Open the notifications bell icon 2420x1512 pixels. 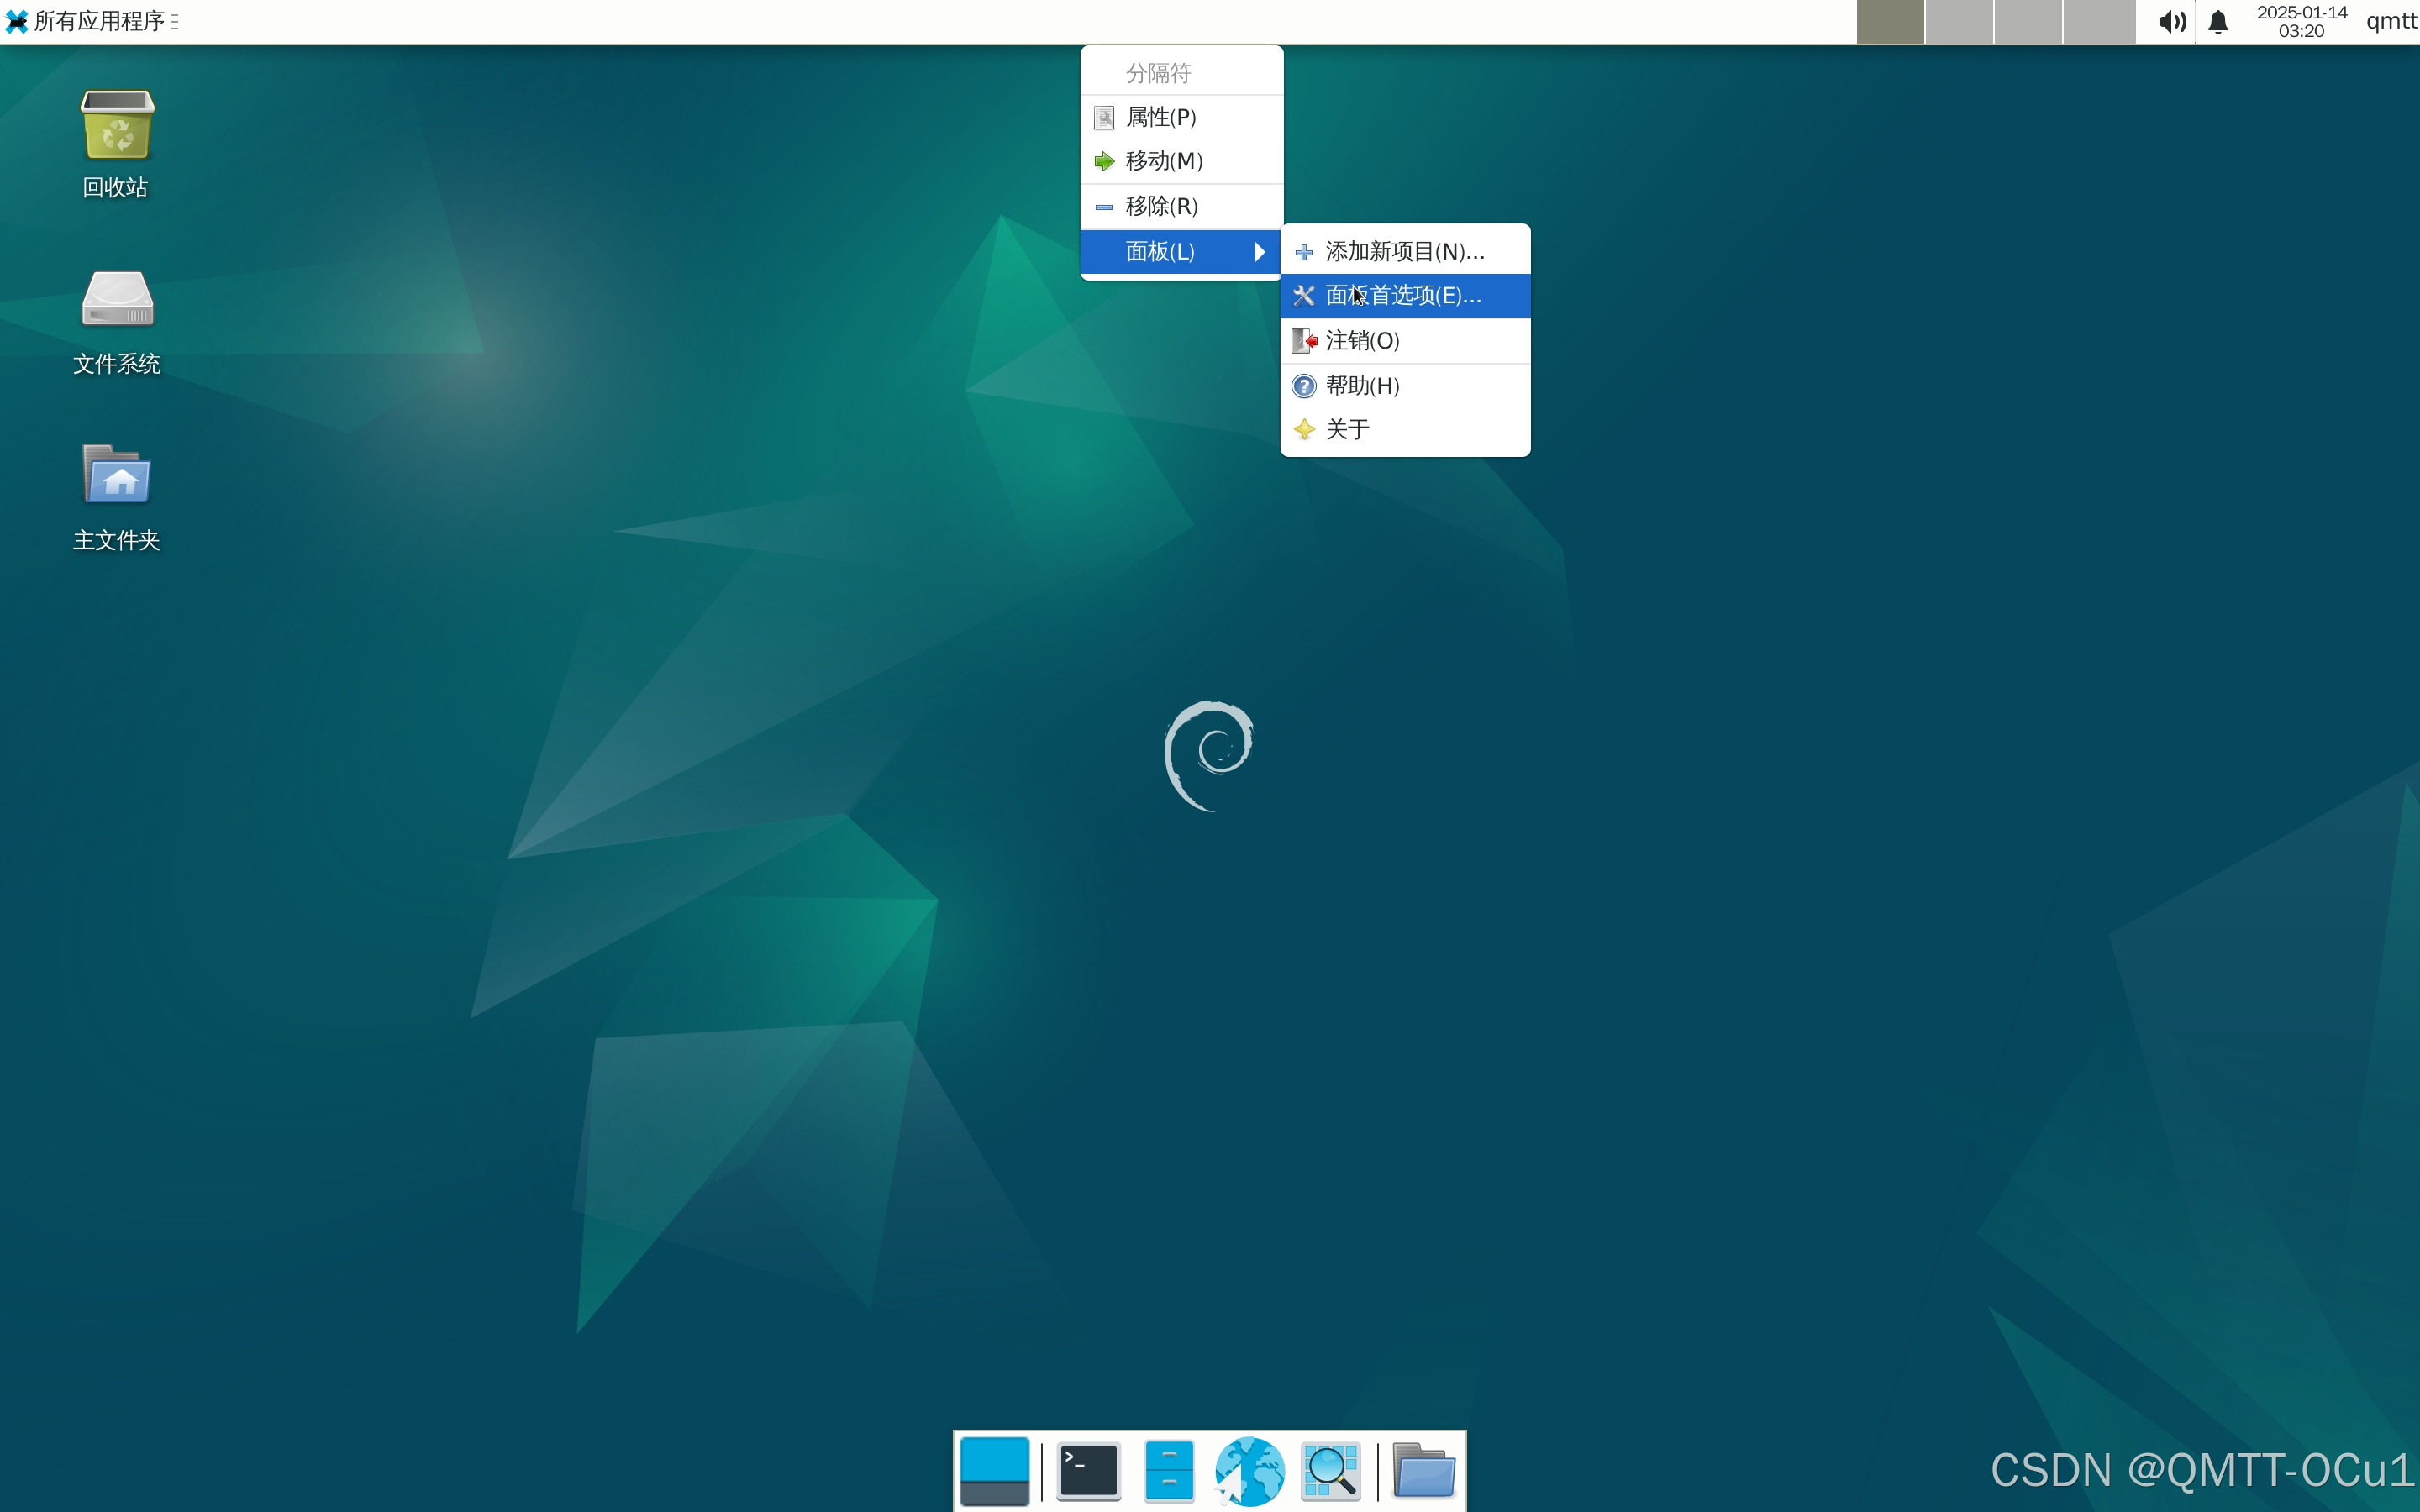[x=2218, y=22]
